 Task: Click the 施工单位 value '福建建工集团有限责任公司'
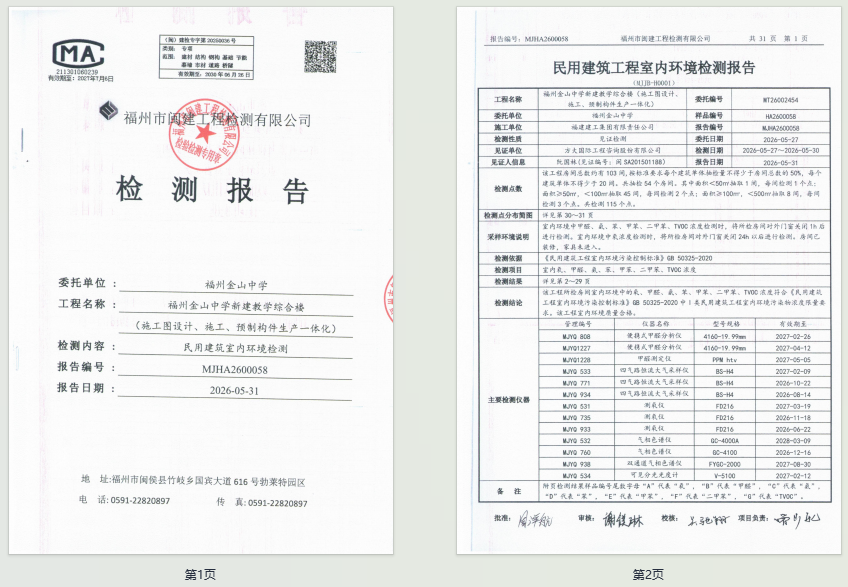[x=612, y=127]
